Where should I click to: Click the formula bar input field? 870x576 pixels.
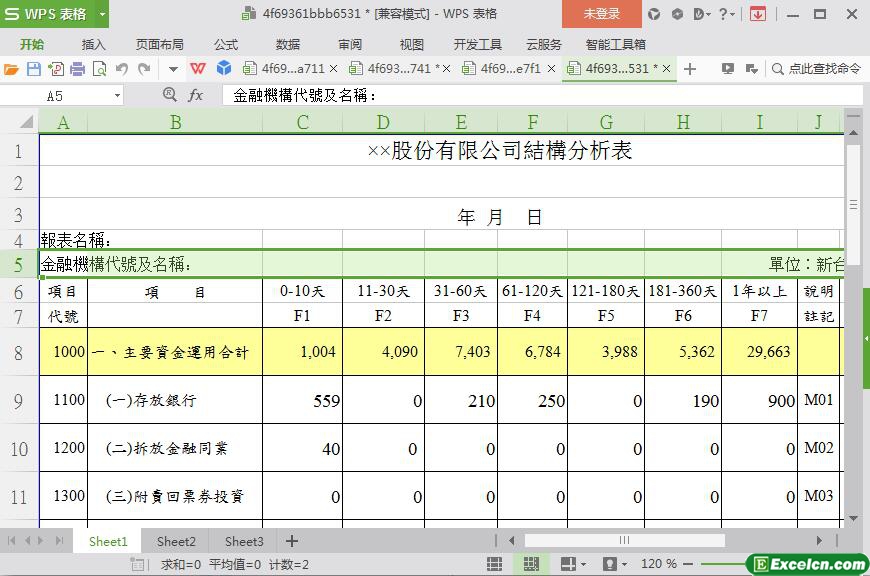point(540,95)
